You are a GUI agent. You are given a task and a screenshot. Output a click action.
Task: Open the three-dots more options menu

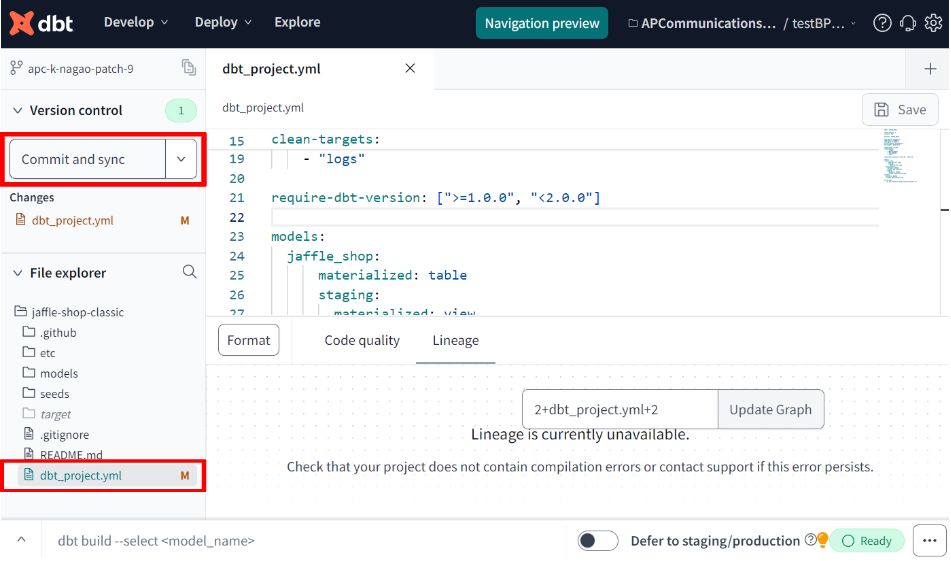[929, 540]
